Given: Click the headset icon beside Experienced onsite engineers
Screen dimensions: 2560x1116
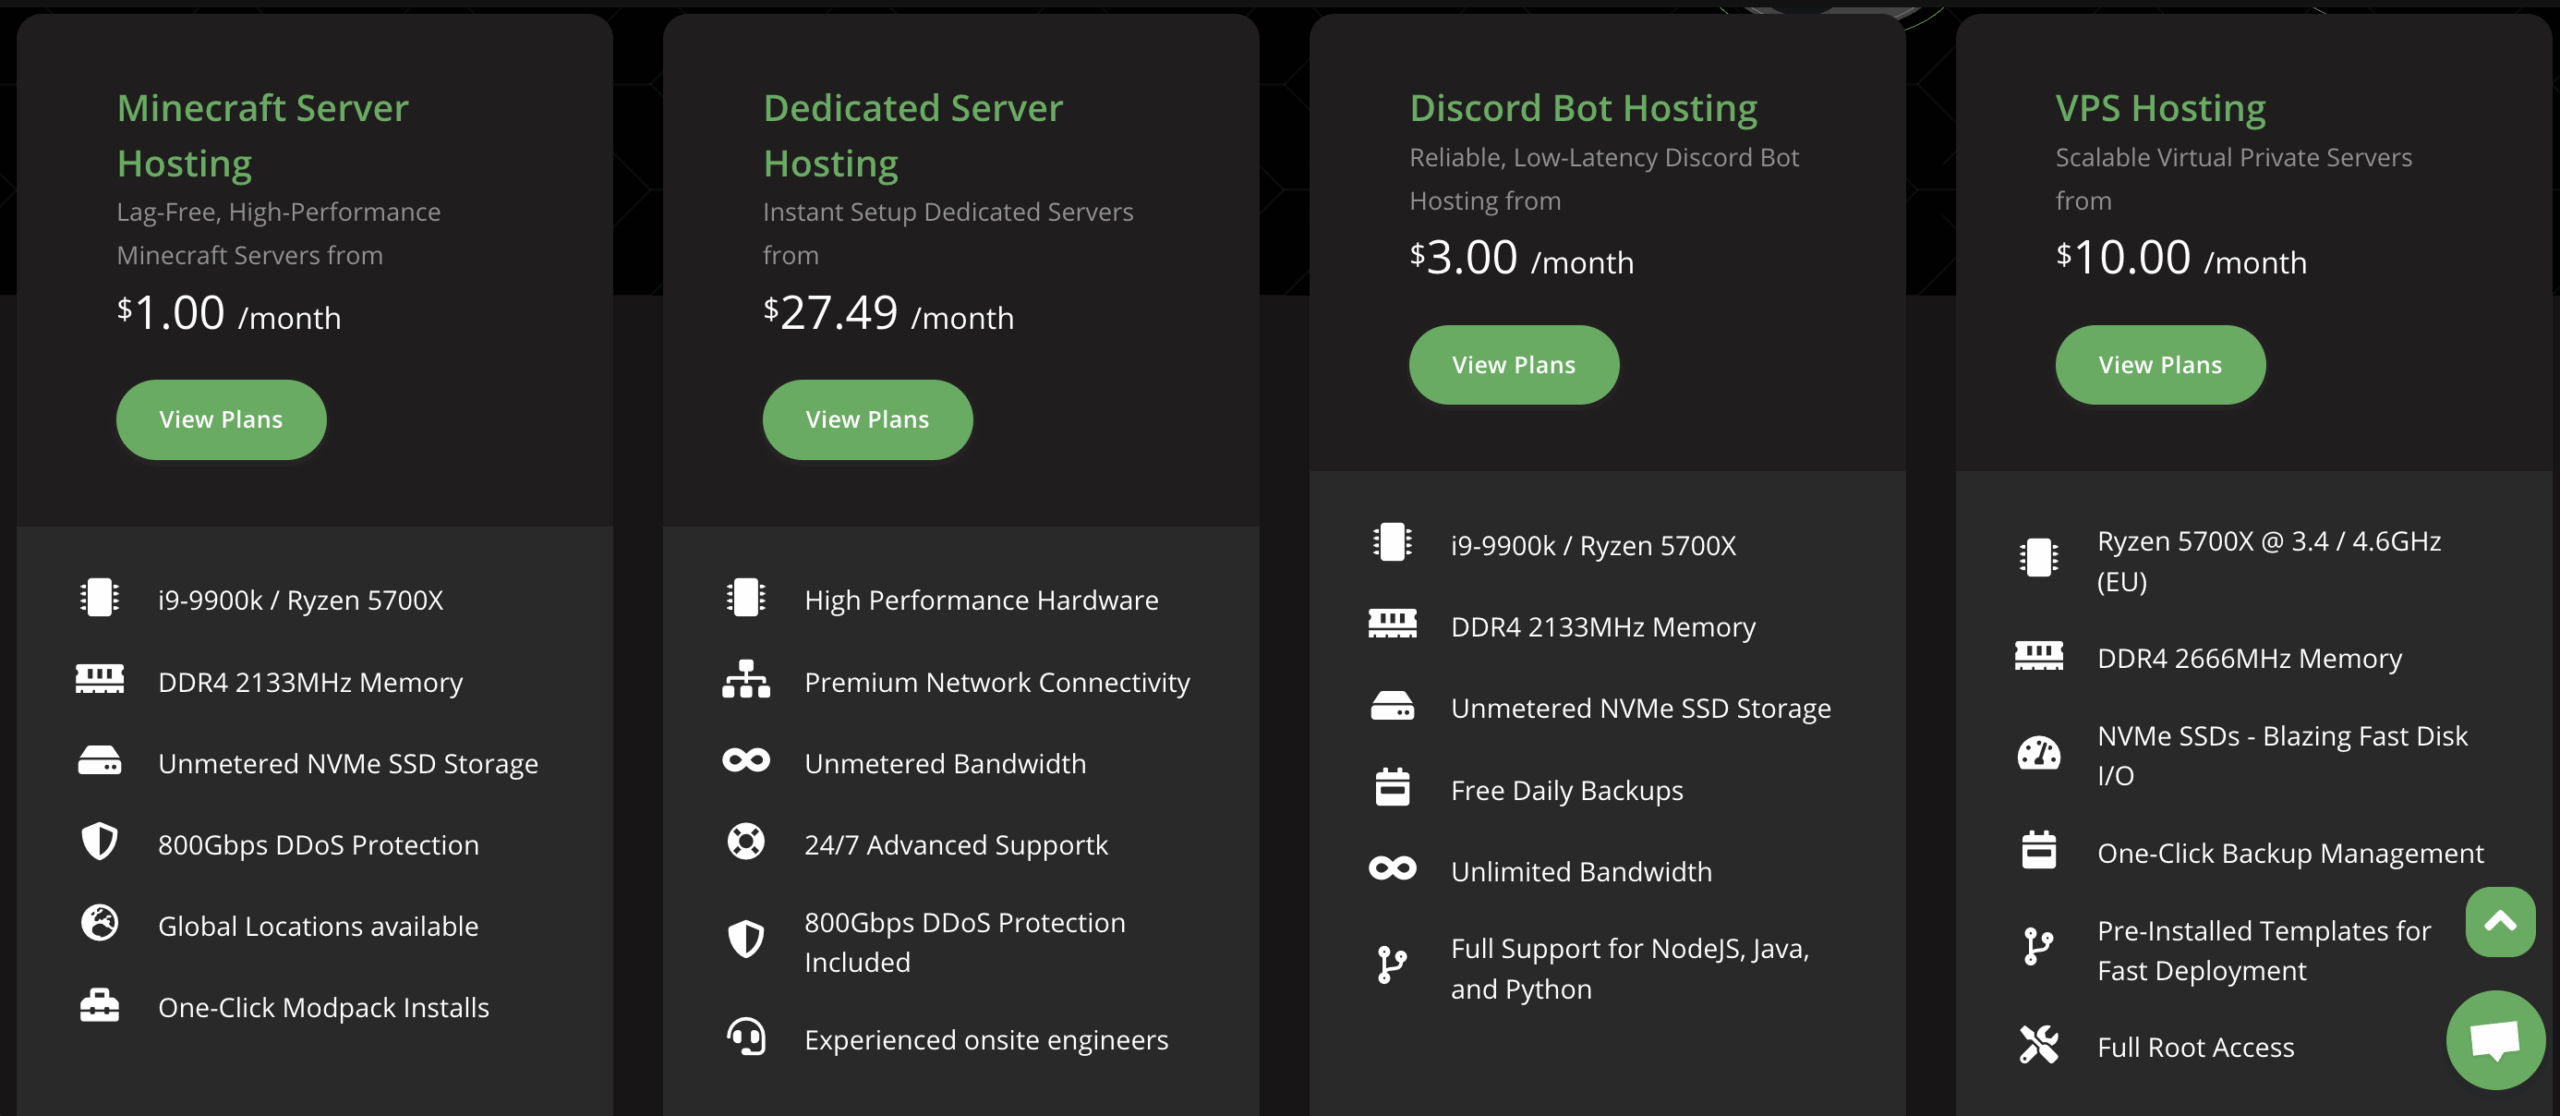Looking at the screenshot, I should point(744,1038).
